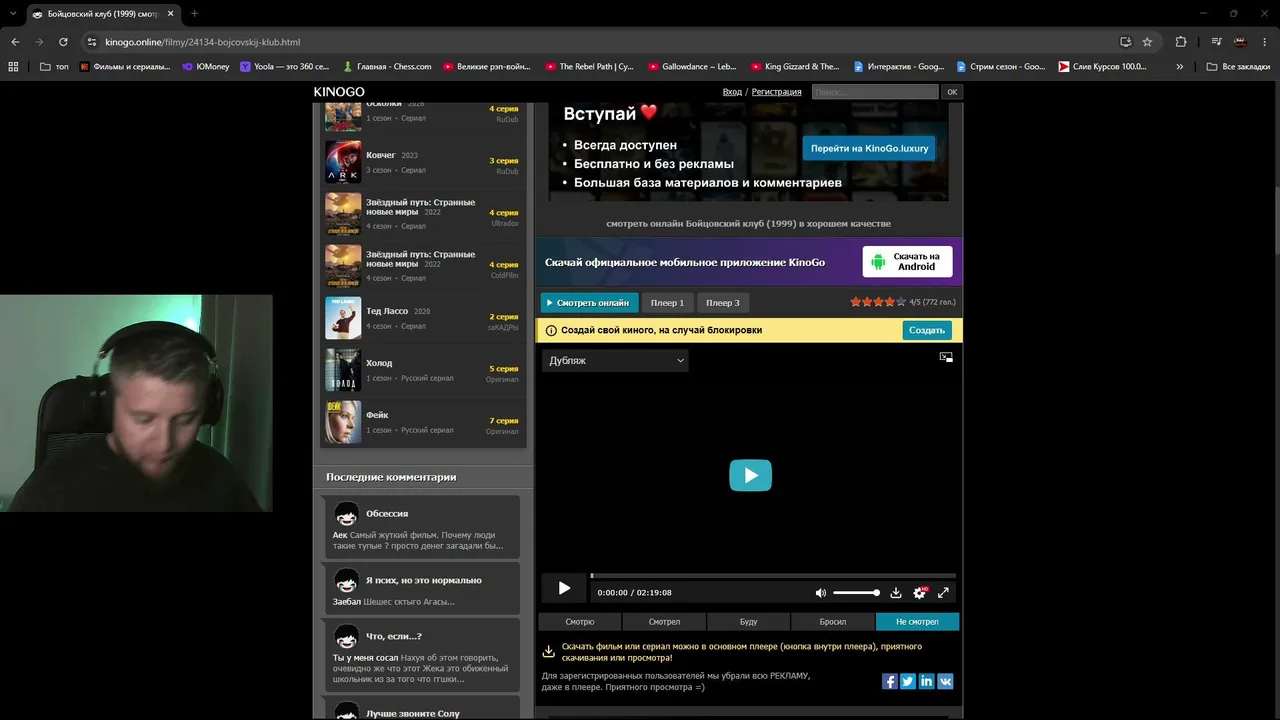1280x720 pixels.
Task: Share on VK icon
Action: (945, 681)
